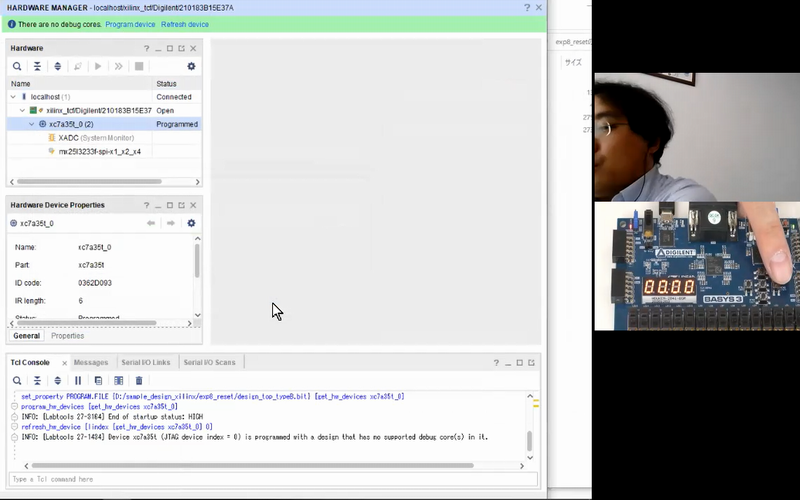The height and width of the screenshot is (500, 800).
Task: Pause the Tcl Console output
Action: point(78,380)
